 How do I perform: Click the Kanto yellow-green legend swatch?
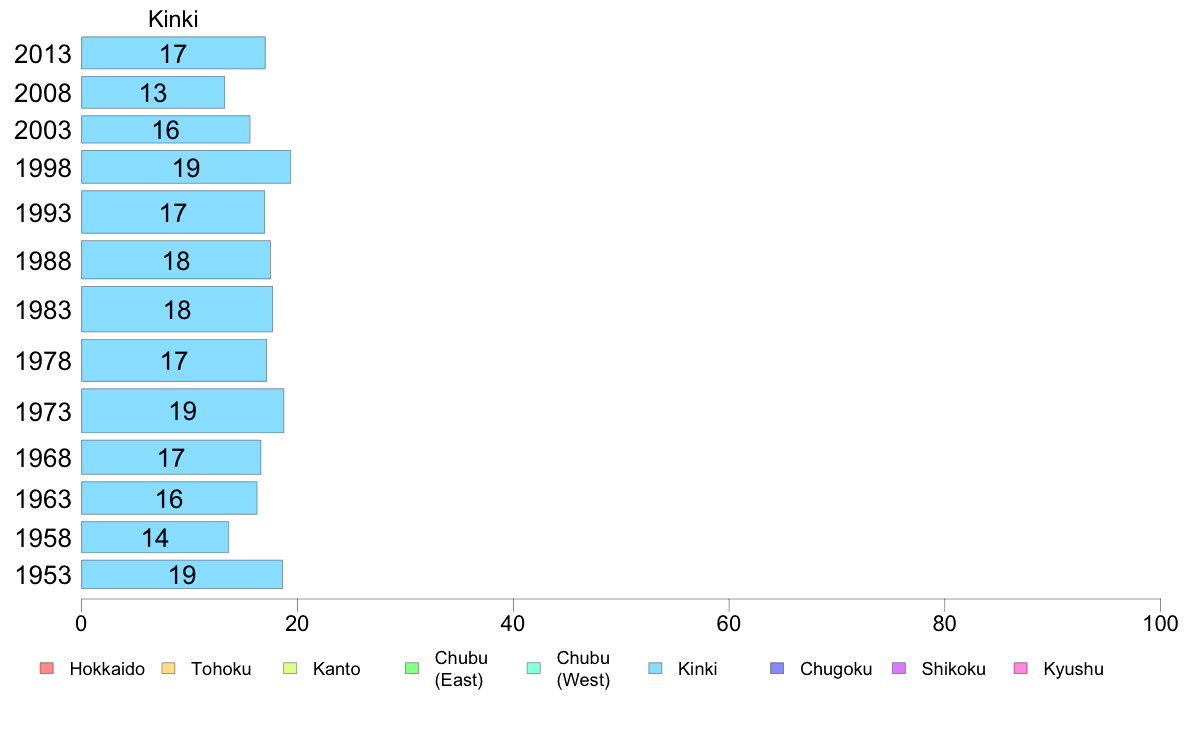click(x=290, y=669)
